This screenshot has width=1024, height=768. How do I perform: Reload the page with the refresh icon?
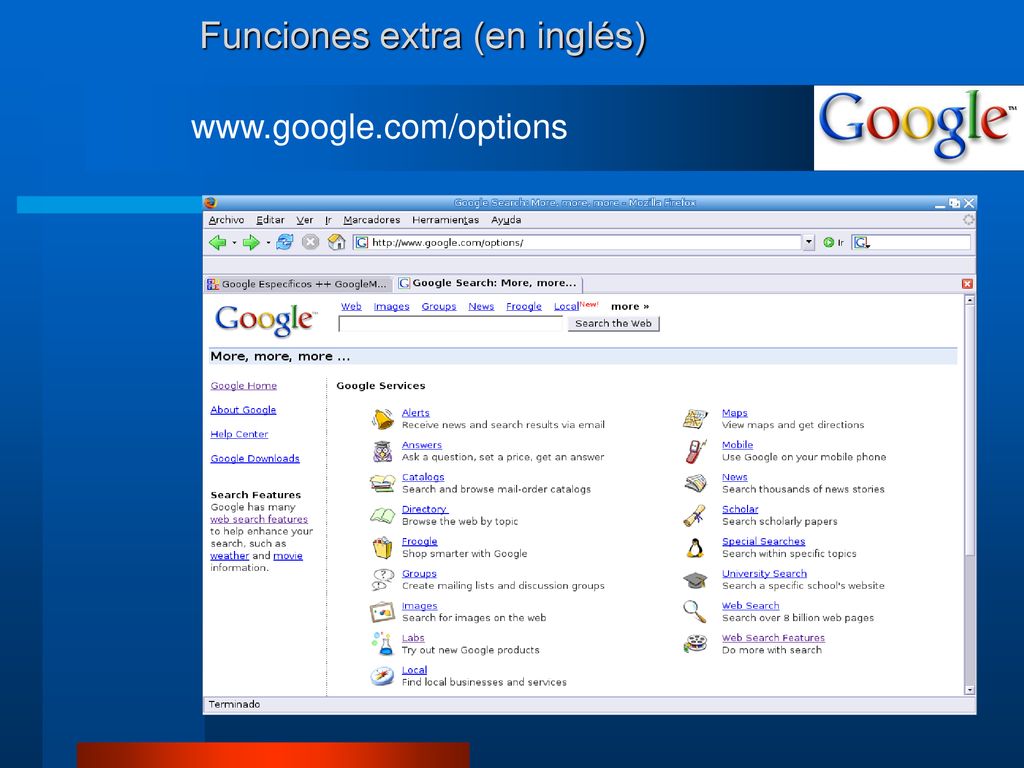(285, 242)
